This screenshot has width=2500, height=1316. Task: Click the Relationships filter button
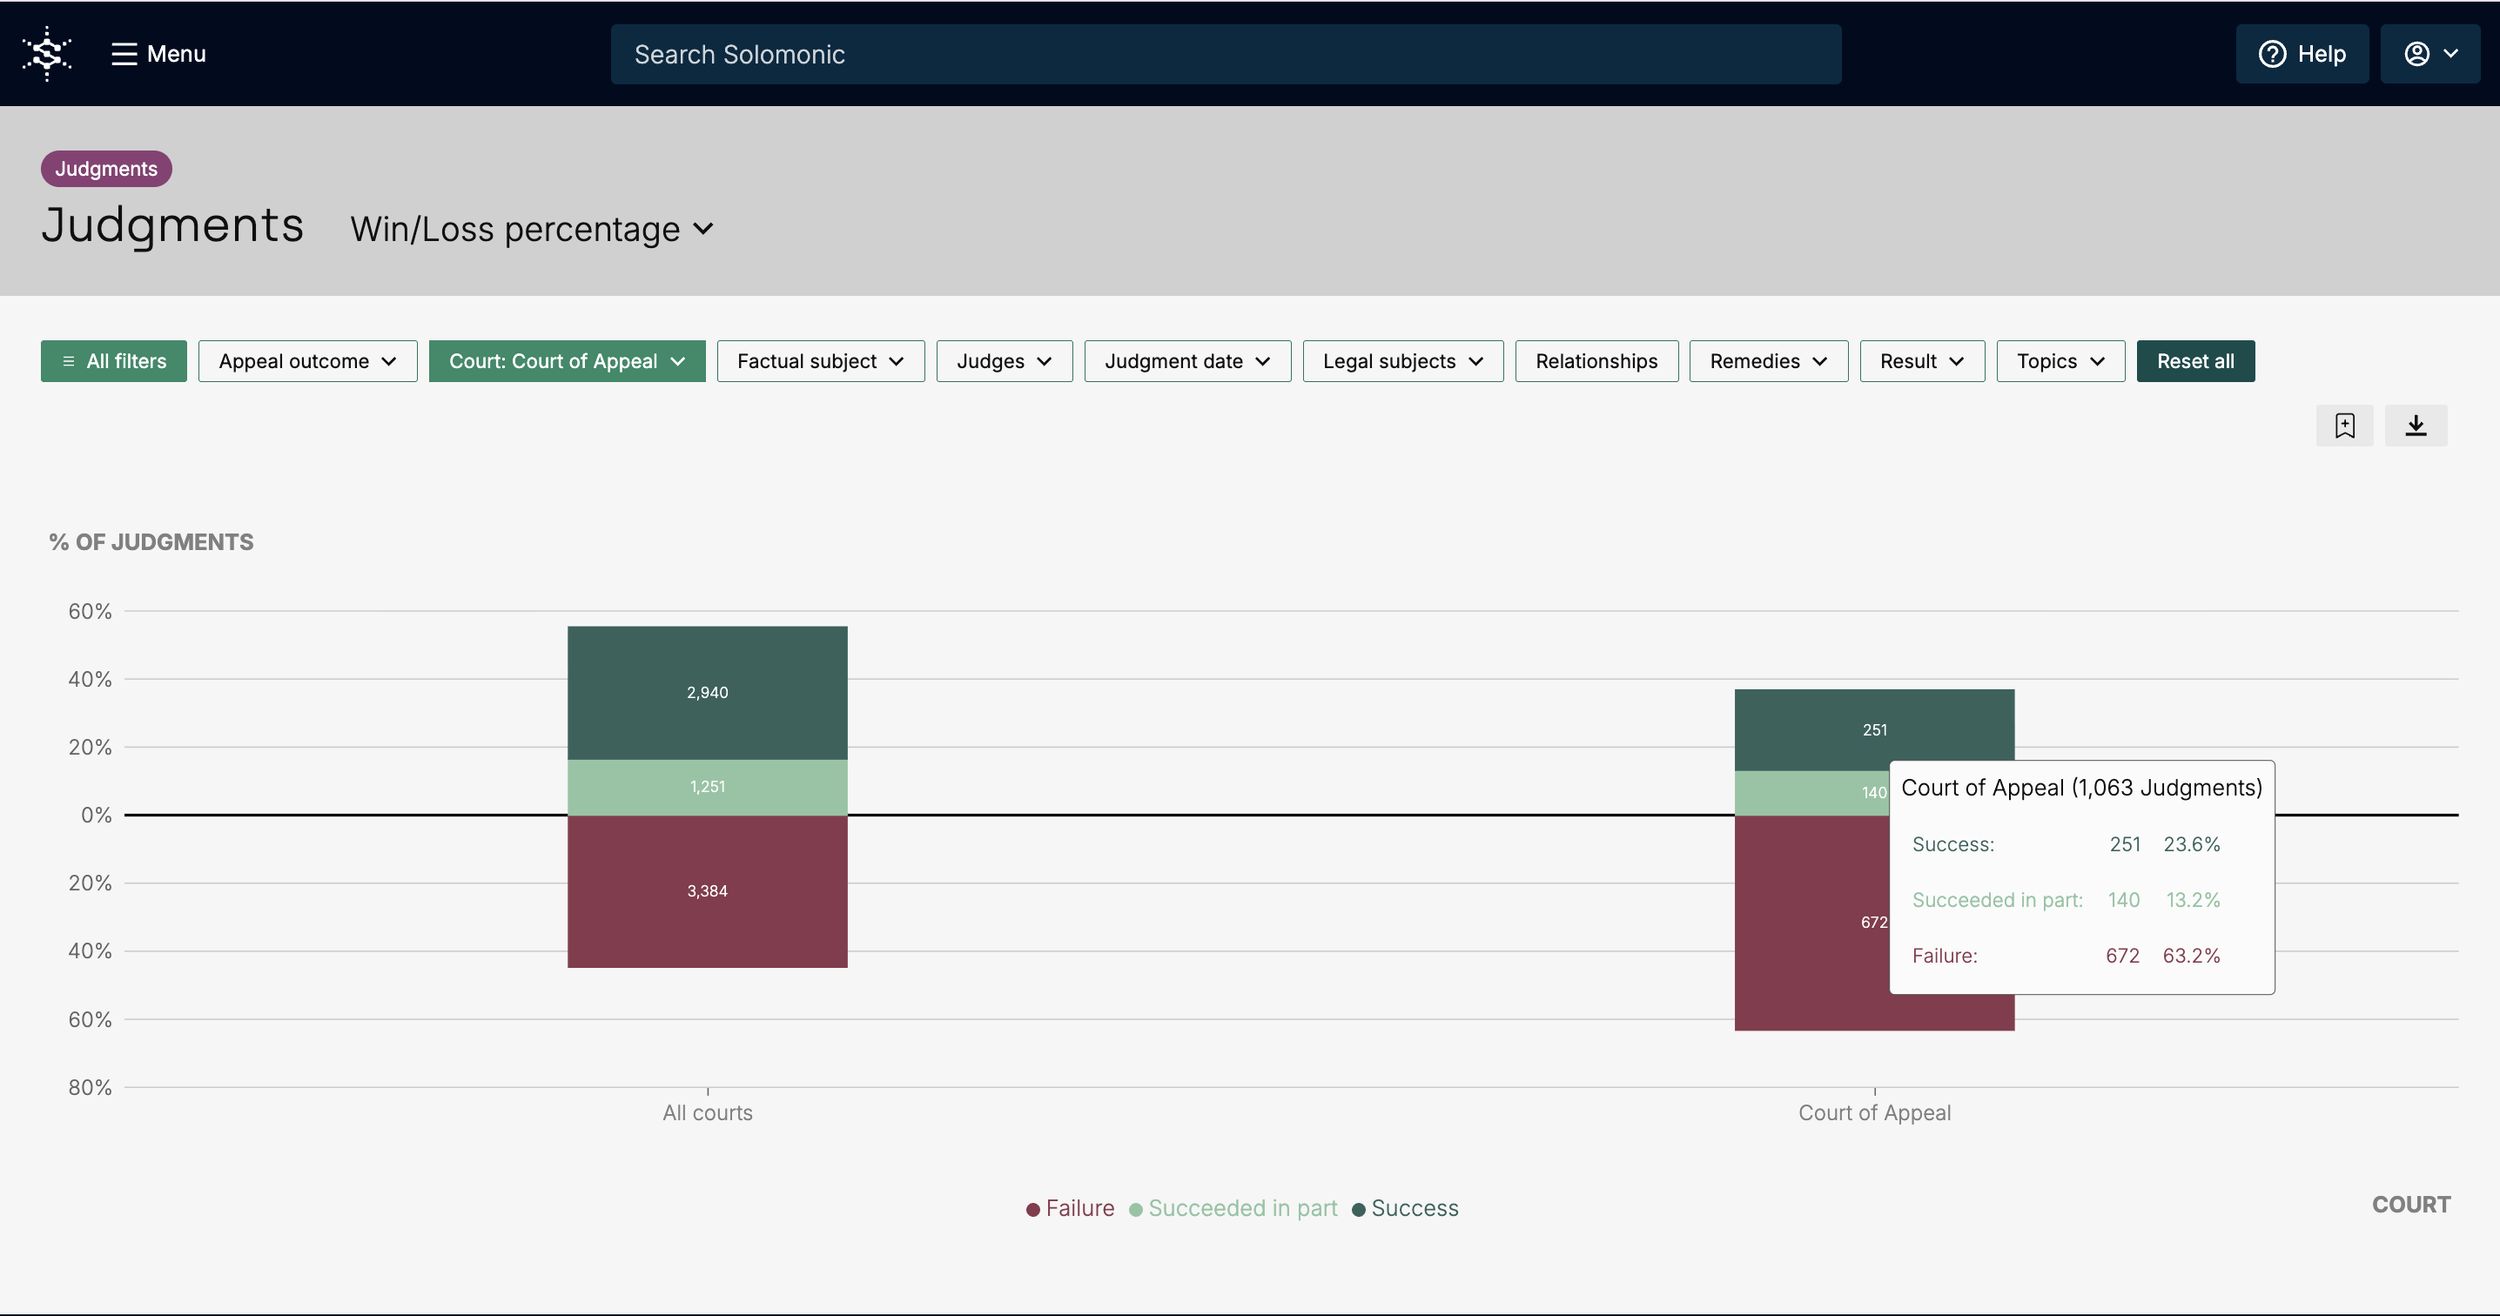point(1595,361)
